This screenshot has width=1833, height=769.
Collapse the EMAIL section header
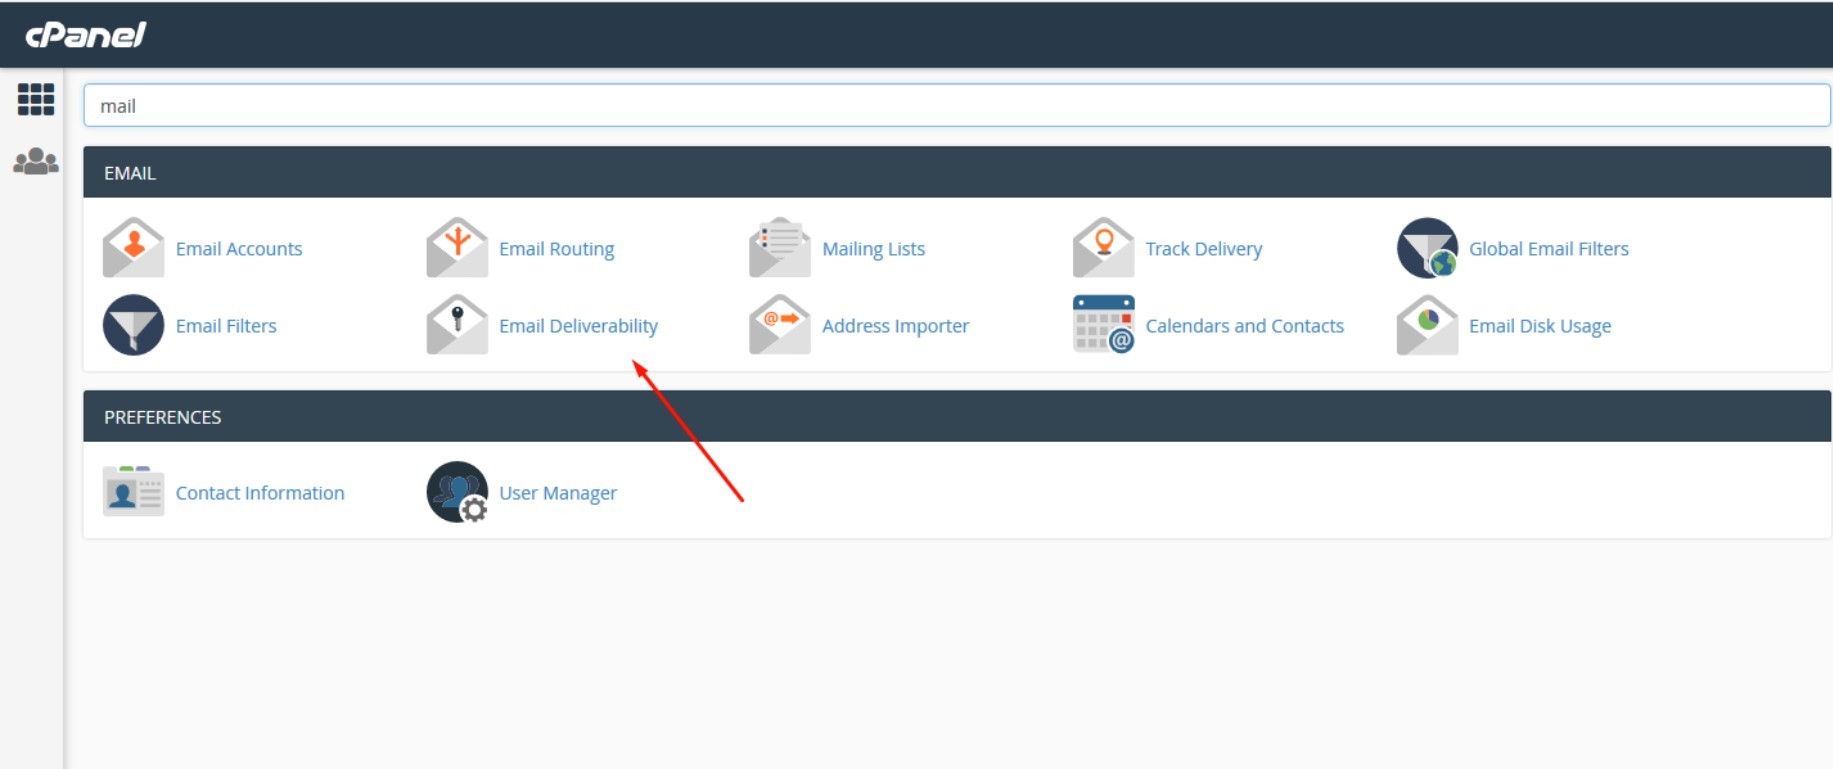957,172
